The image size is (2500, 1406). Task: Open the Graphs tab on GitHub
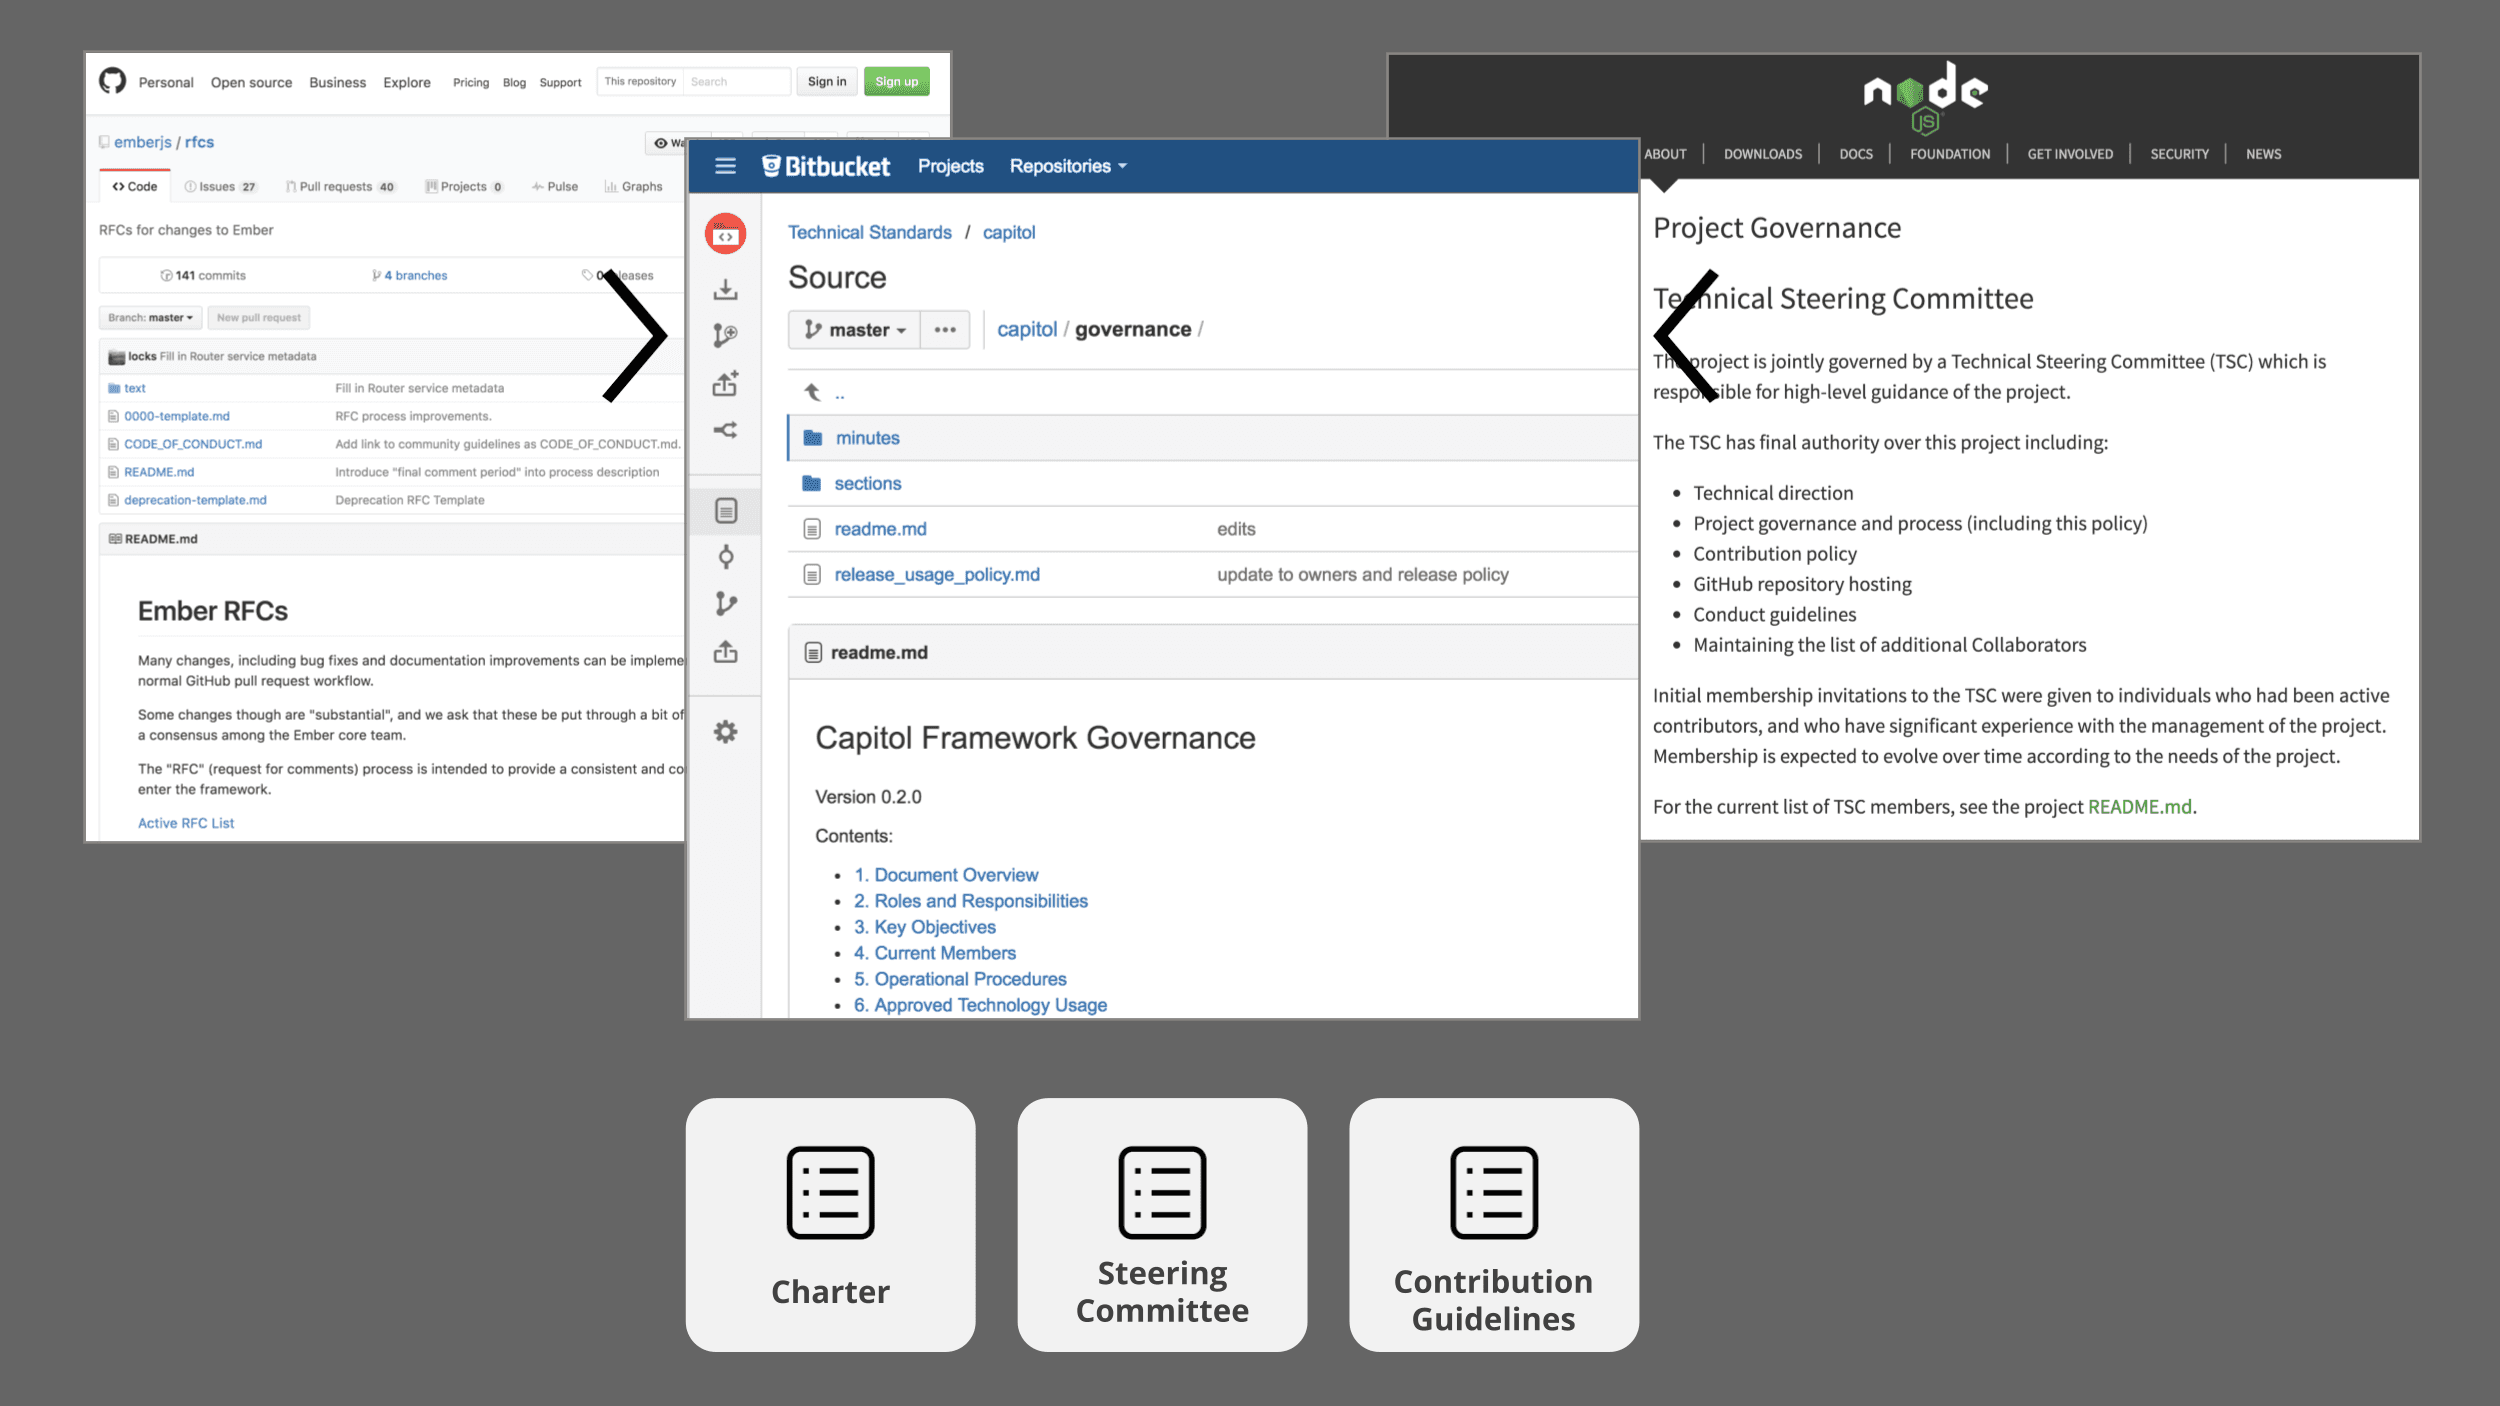point(633,187)
